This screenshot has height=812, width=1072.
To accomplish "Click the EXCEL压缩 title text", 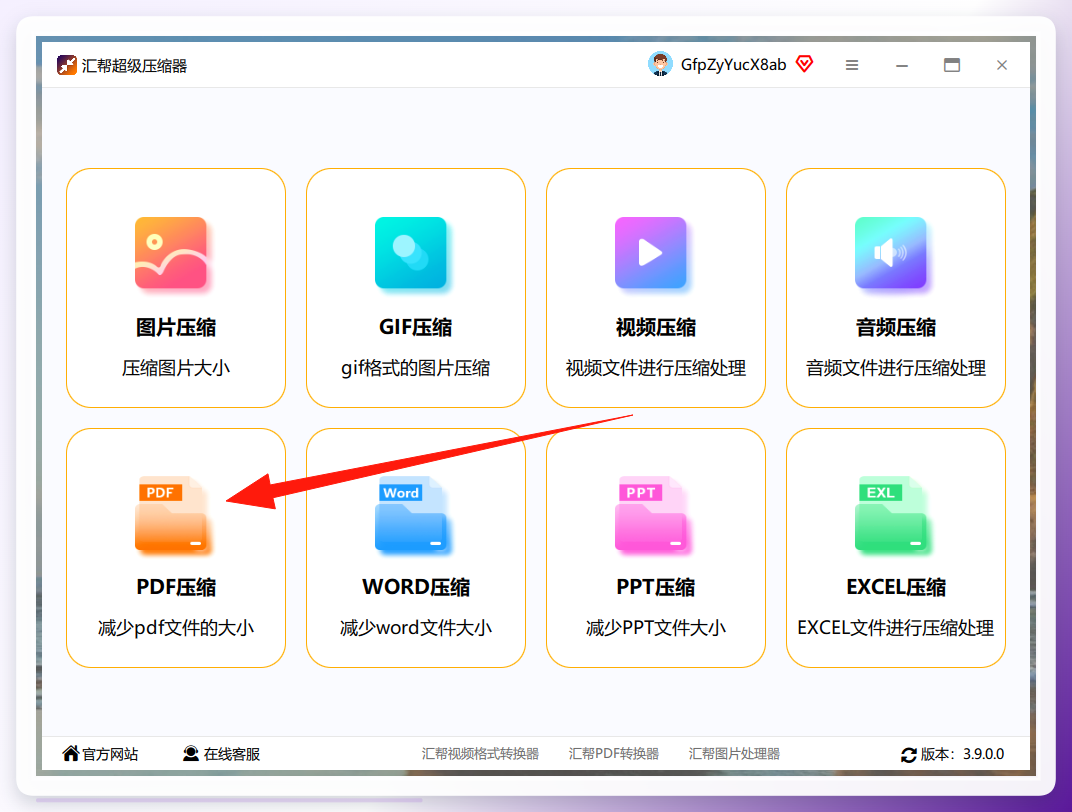I will 896,587.
